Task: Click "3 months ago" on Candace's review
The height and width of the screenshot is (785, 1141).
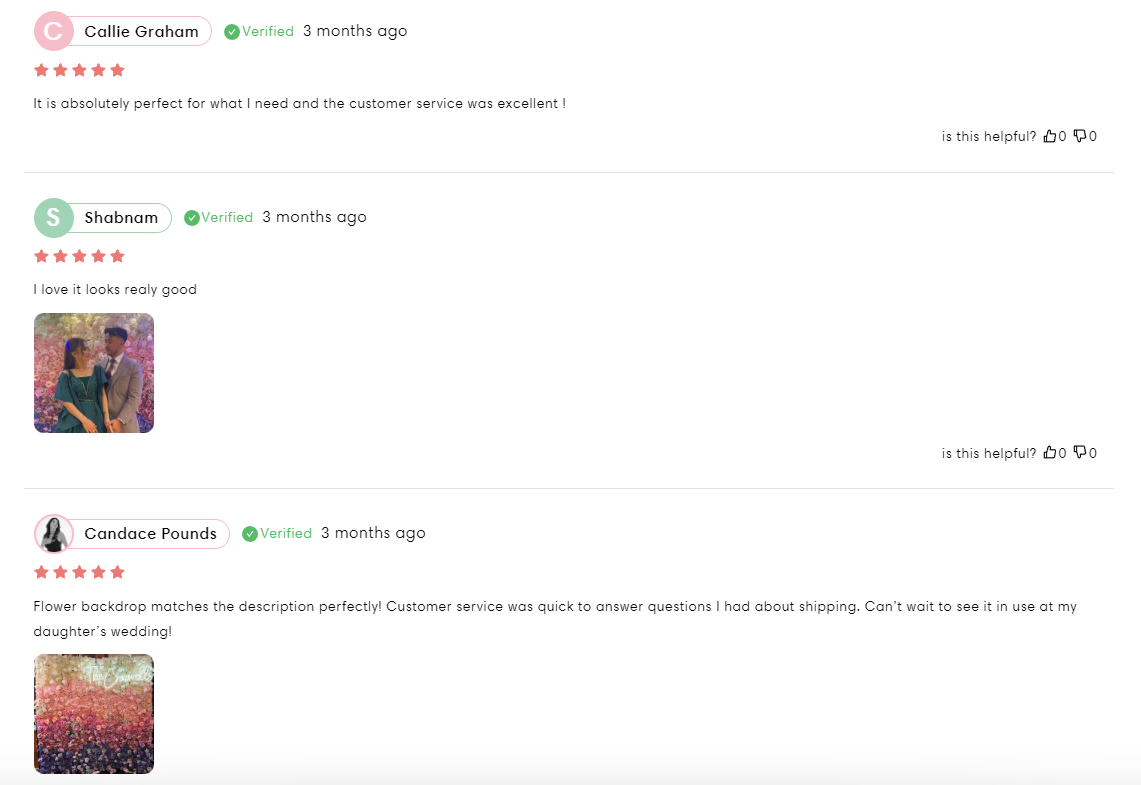Action: [373, 533]
